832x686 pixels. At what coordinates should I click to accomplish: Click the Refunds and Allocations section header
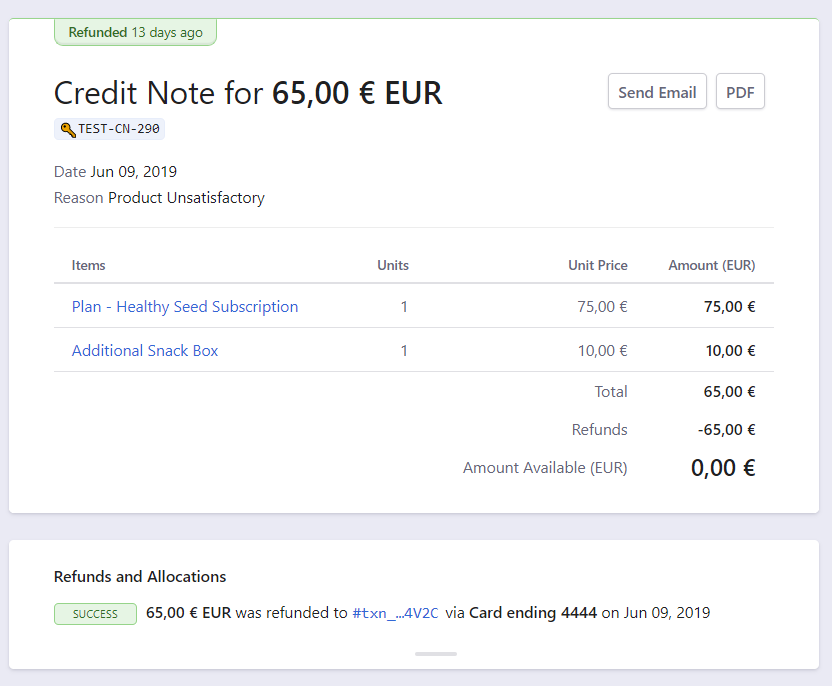(139, 577)
